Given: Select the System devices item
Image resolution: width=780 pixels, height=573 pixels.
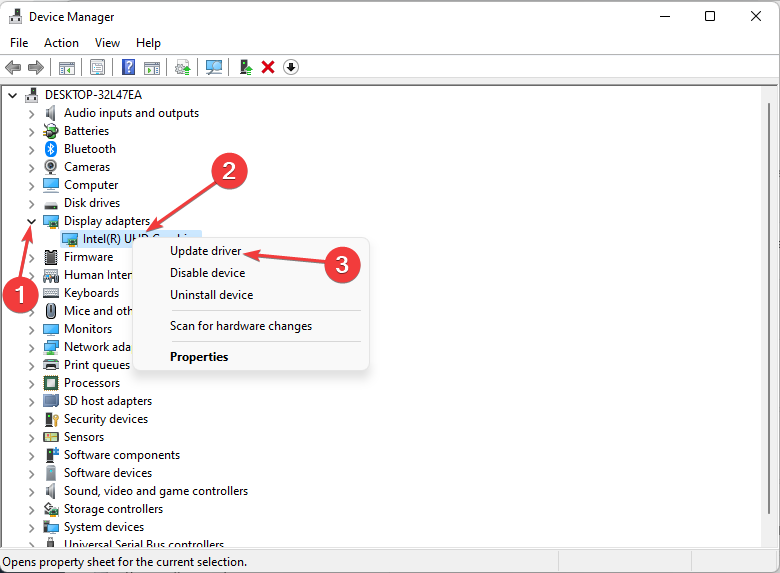Looking at the screenshot, I should (104, 527).
